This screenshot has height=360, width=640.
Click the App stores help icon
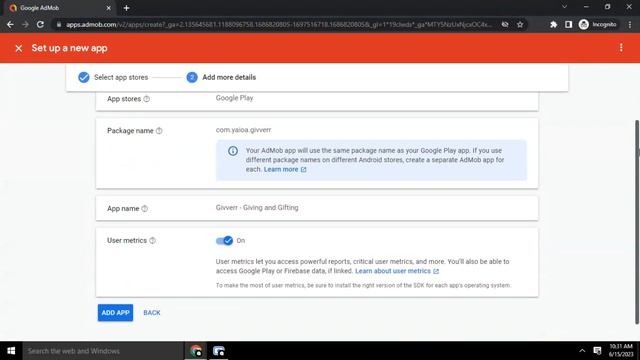point(147,99)
